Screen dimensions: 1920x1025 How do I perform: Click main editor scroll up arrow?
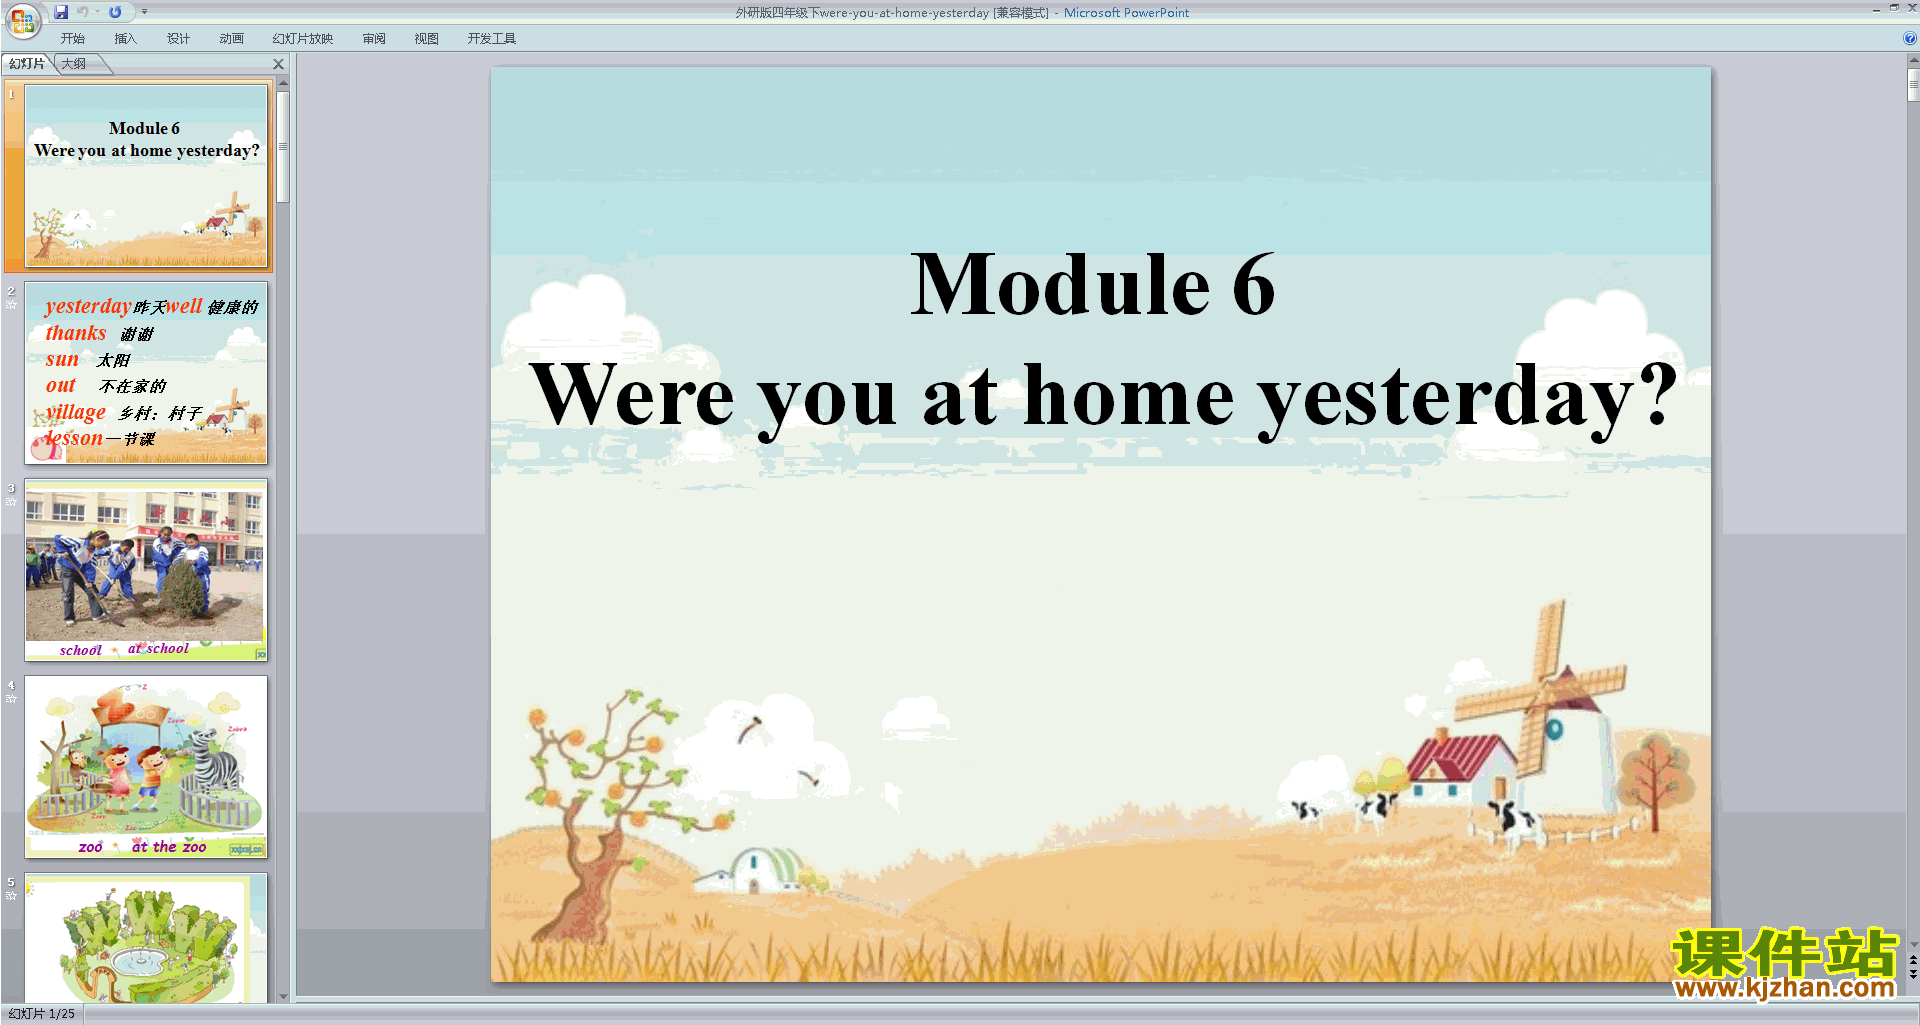(x=1913, y=60)
